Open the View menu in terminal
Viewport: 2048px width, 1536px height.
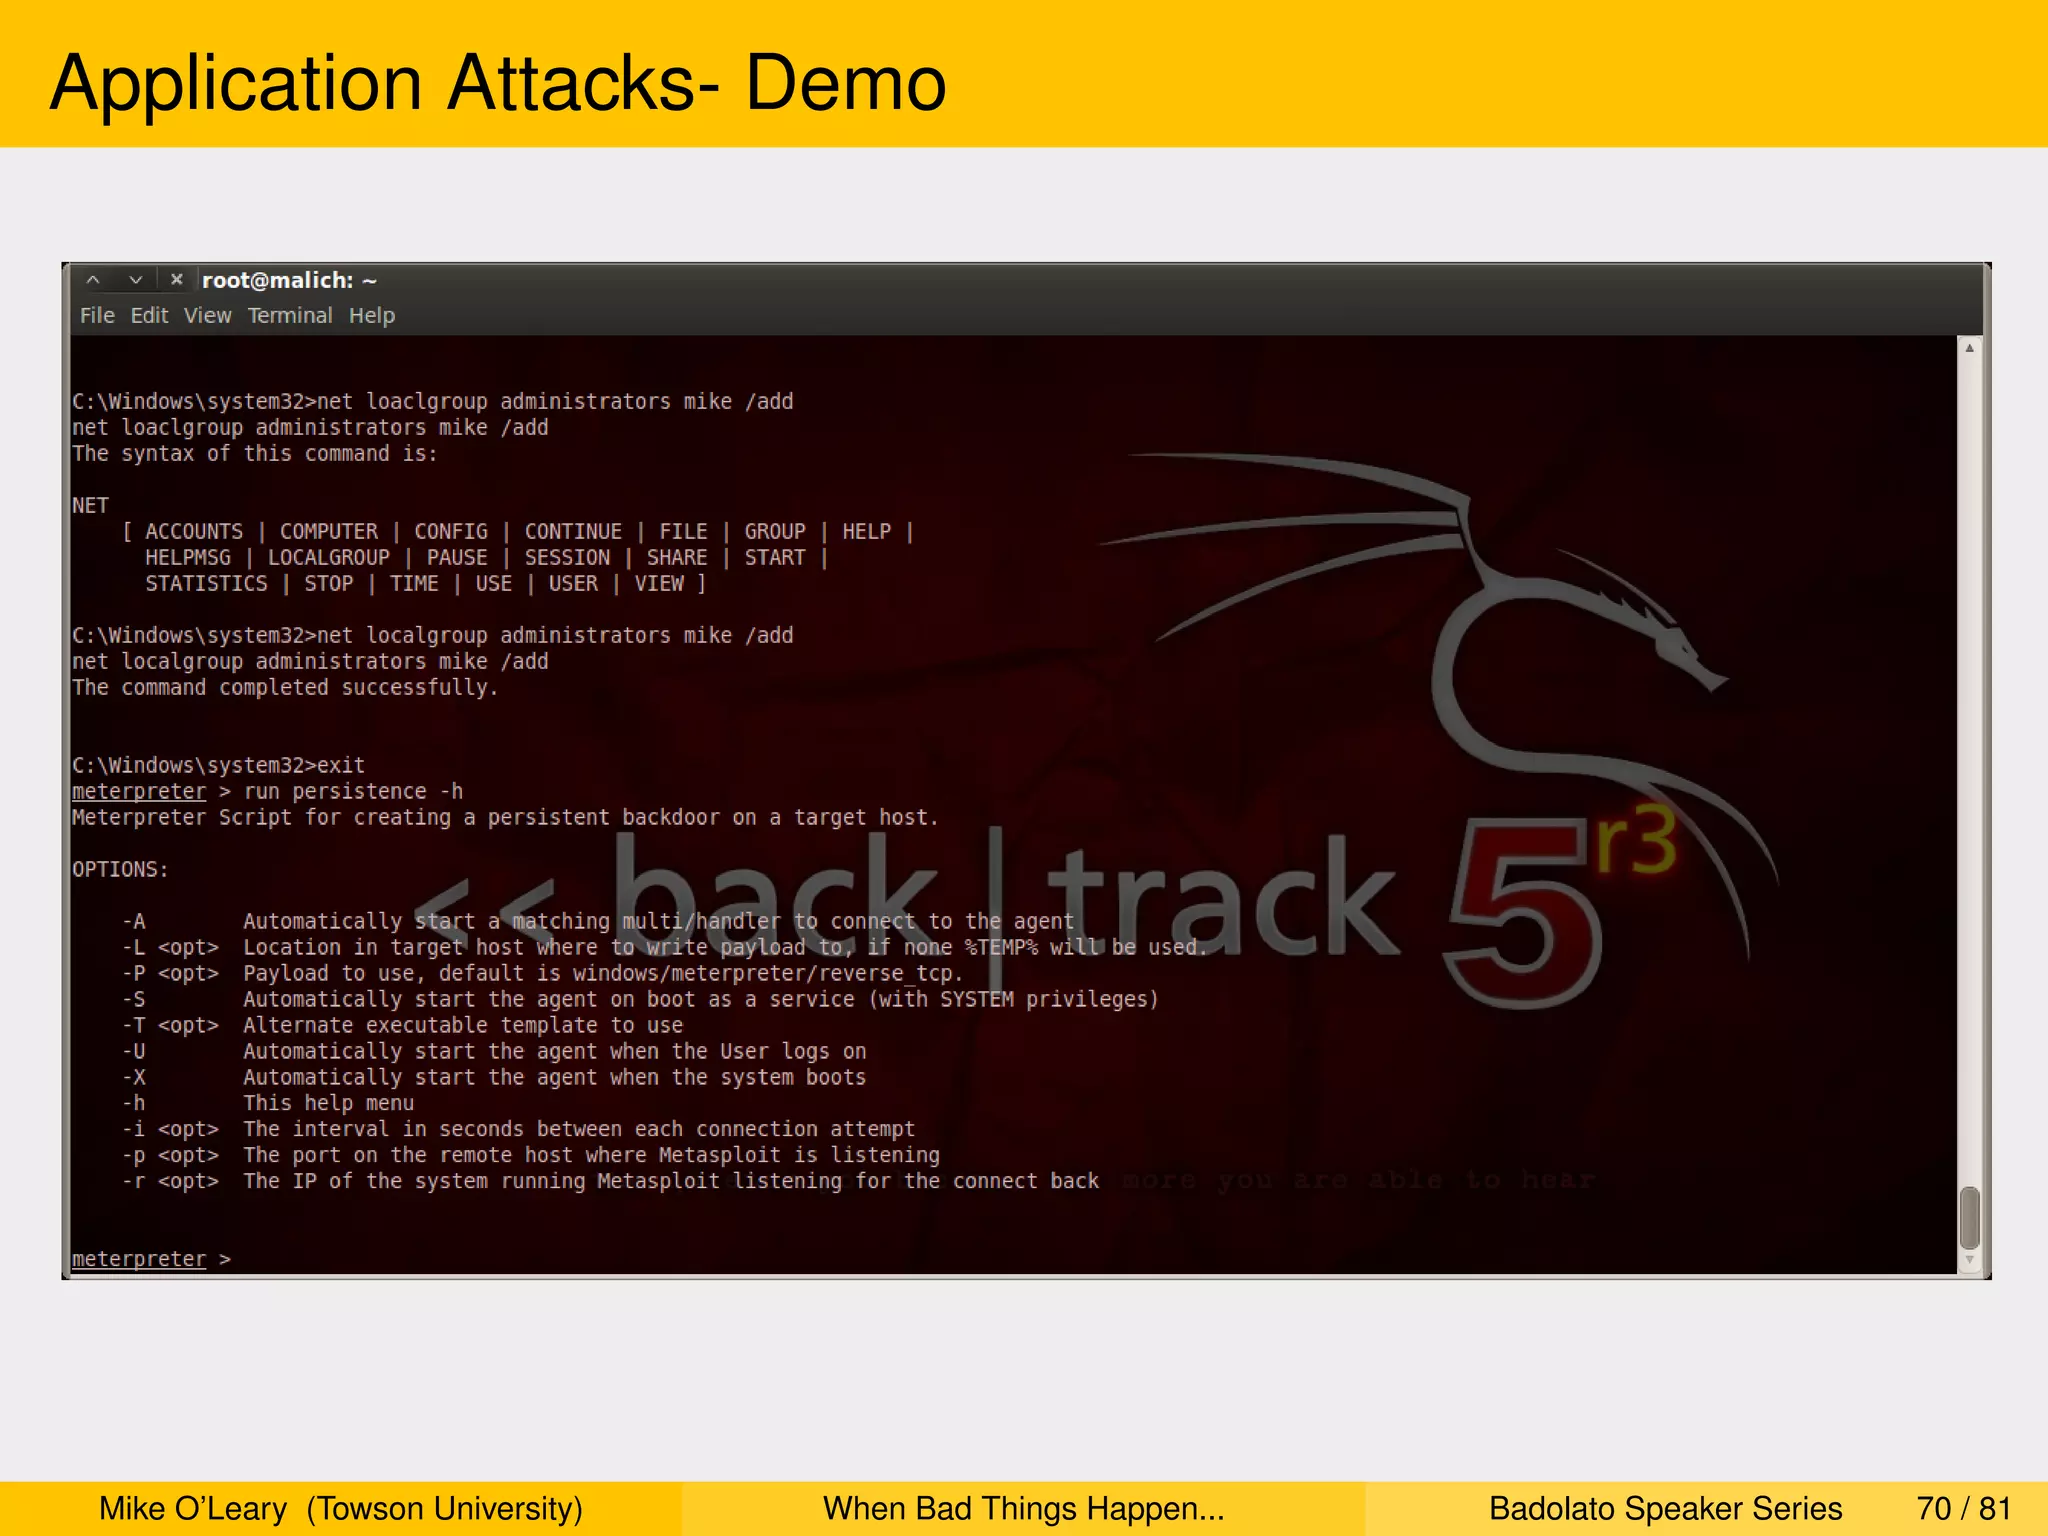point(207,316)
